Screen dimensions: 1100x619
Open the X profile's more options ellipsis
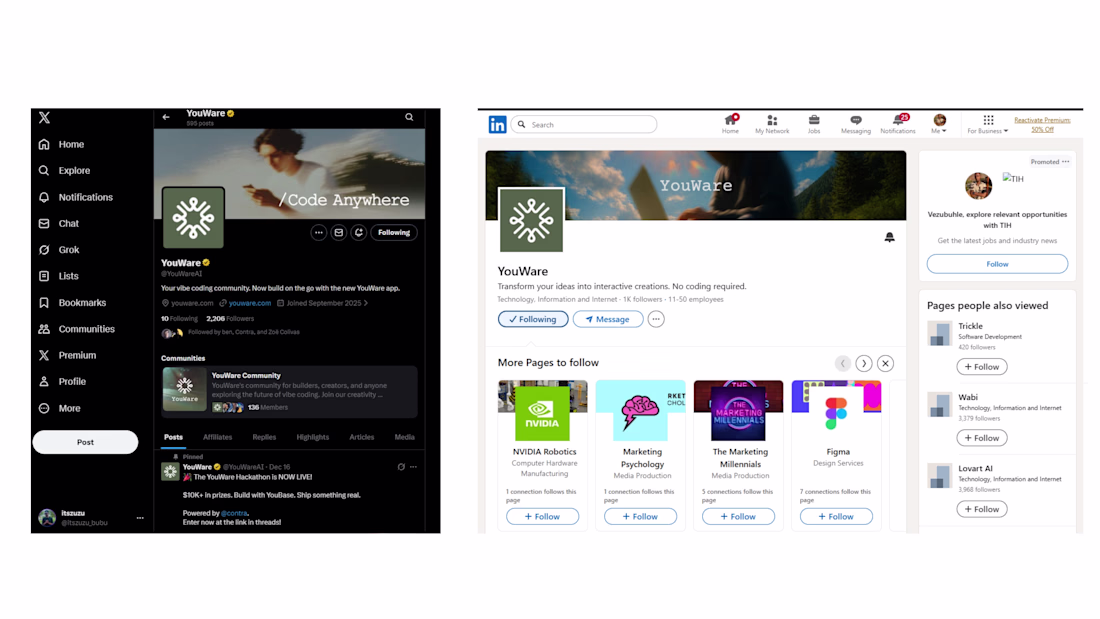tap(318, 232)
